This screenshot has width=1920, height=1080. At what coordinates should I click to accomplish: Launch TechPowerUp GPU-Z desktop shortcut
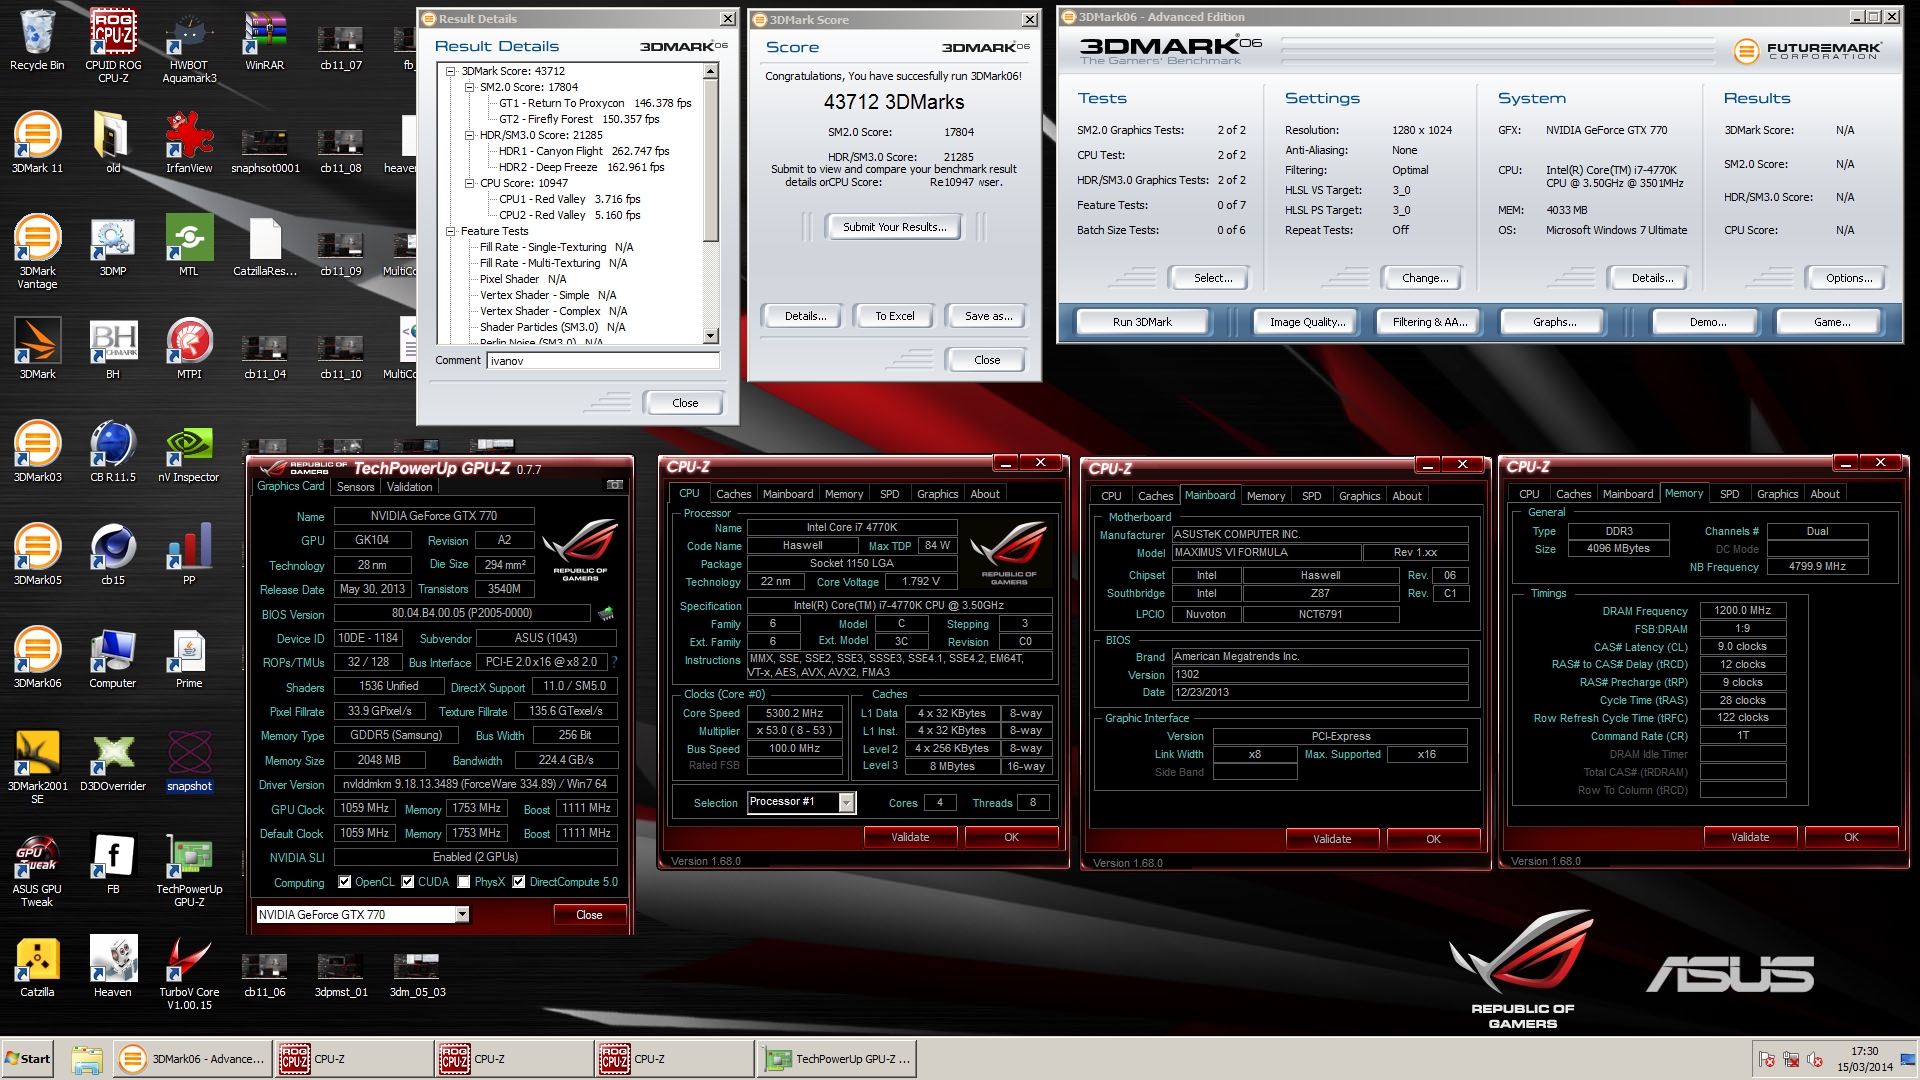189,868
